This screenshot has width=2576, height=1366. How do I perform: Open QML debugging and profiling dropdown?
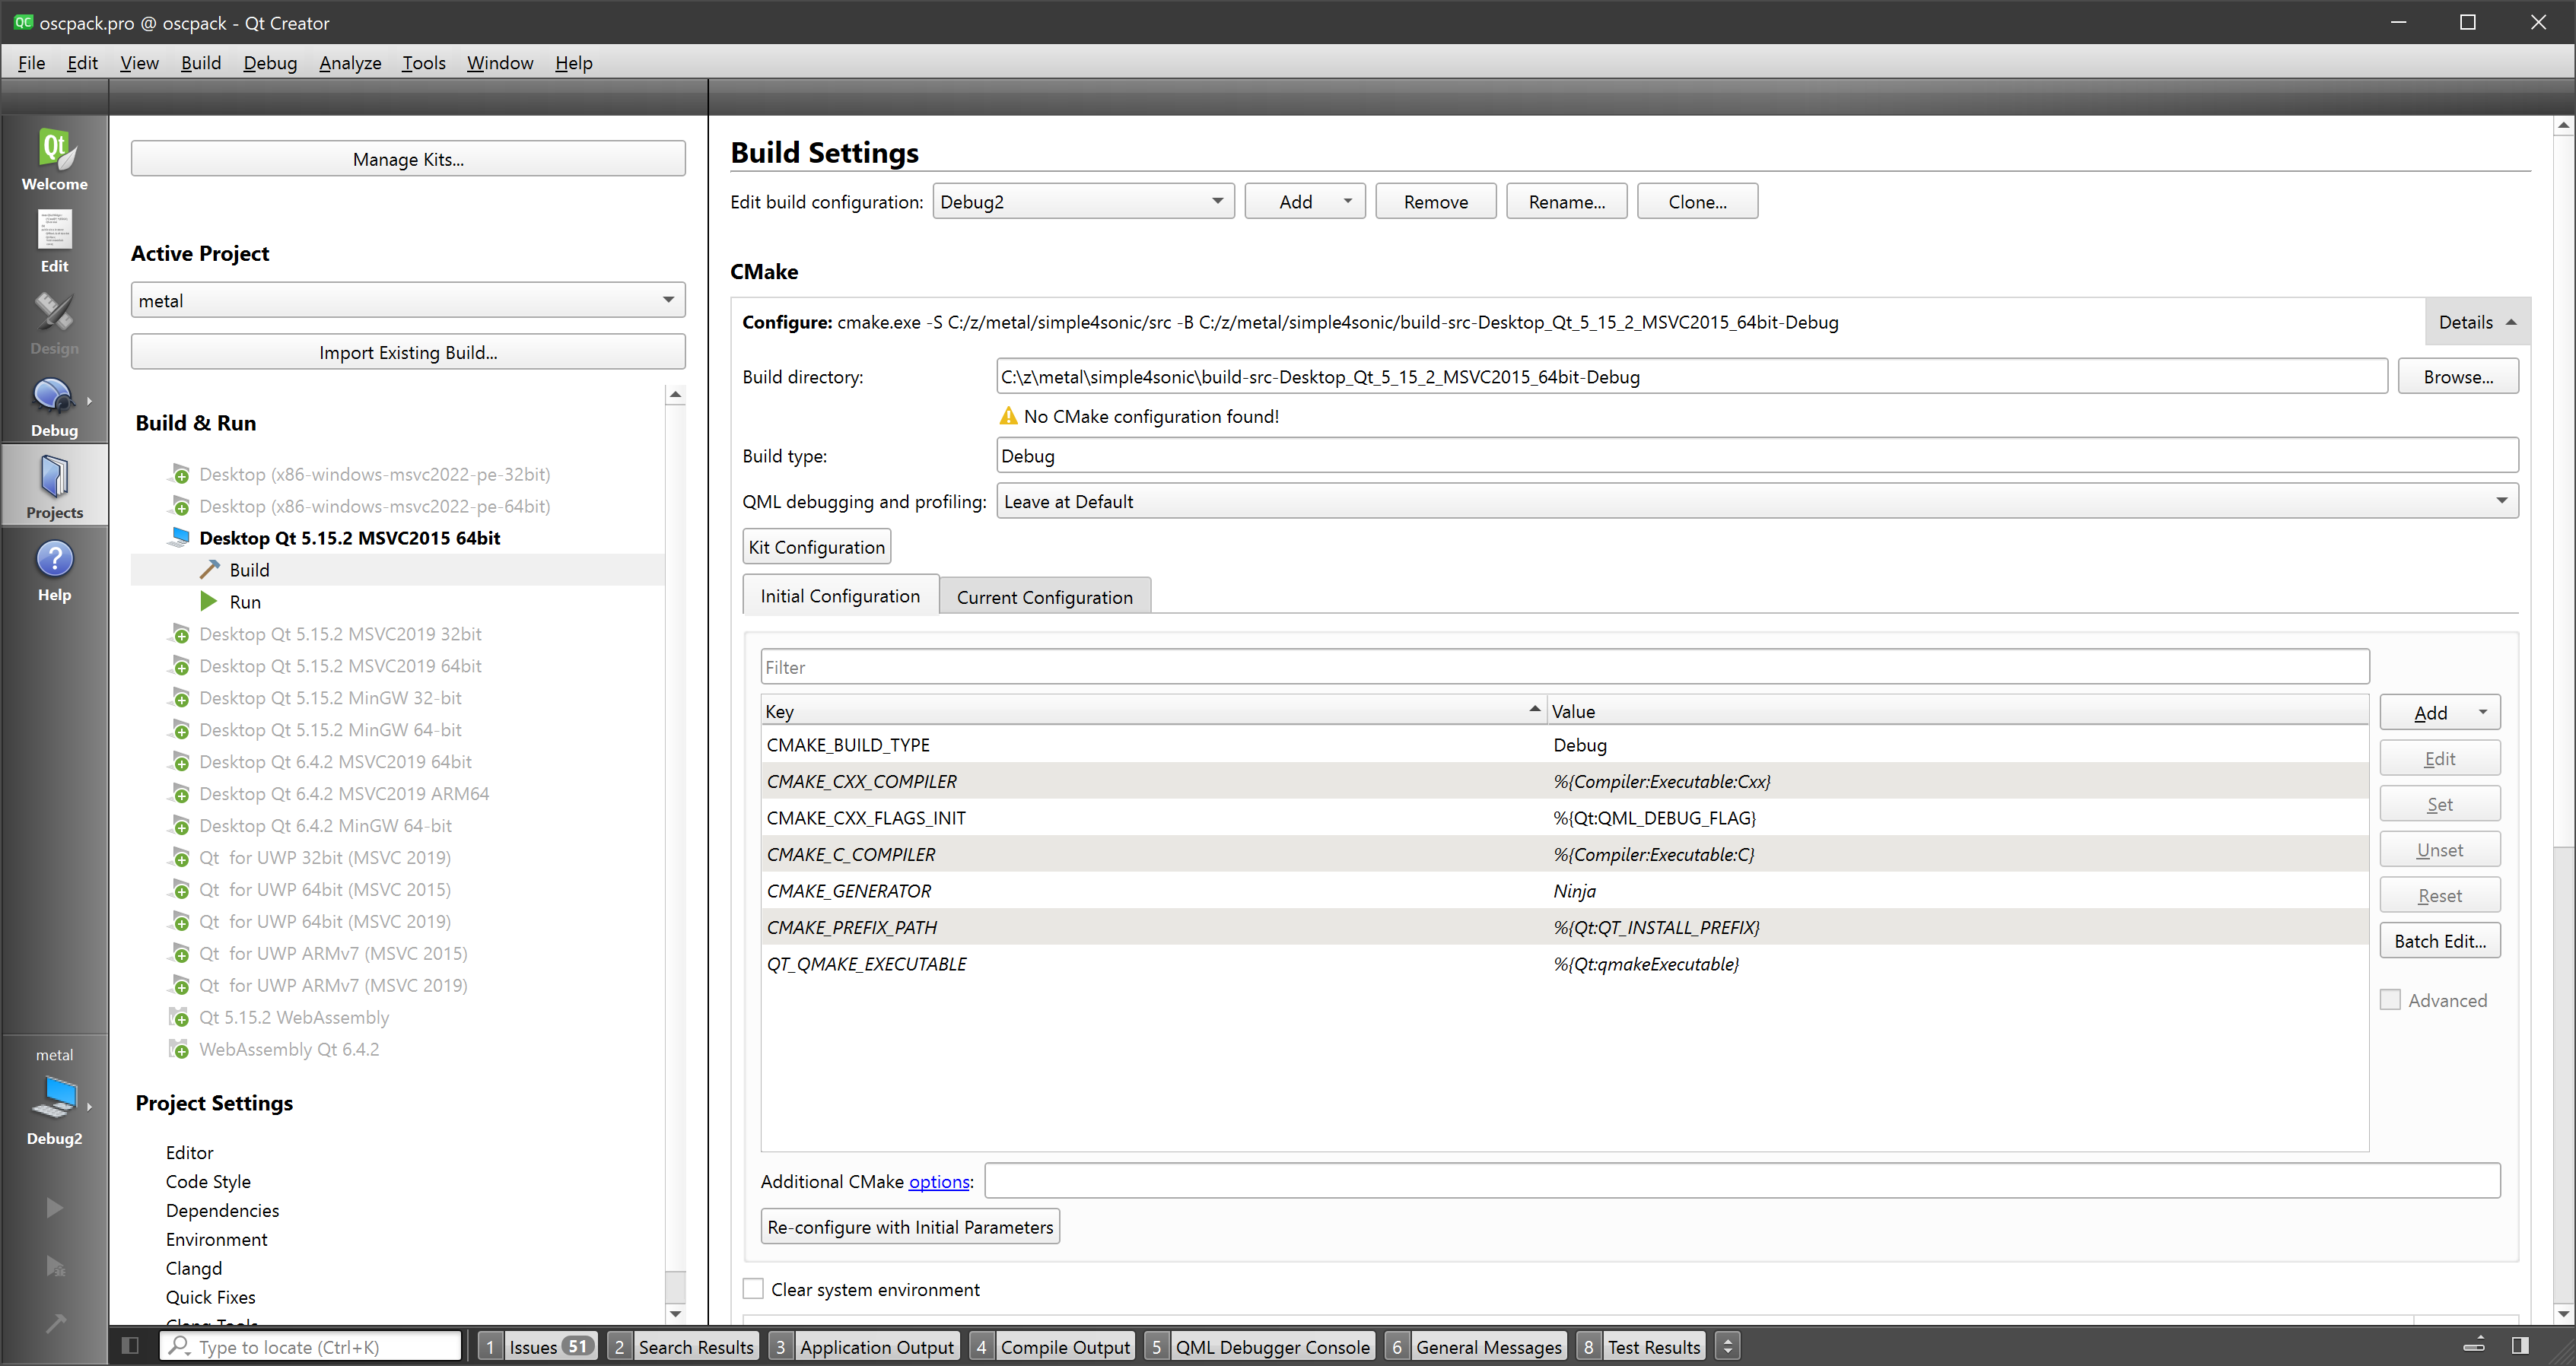1756,501
